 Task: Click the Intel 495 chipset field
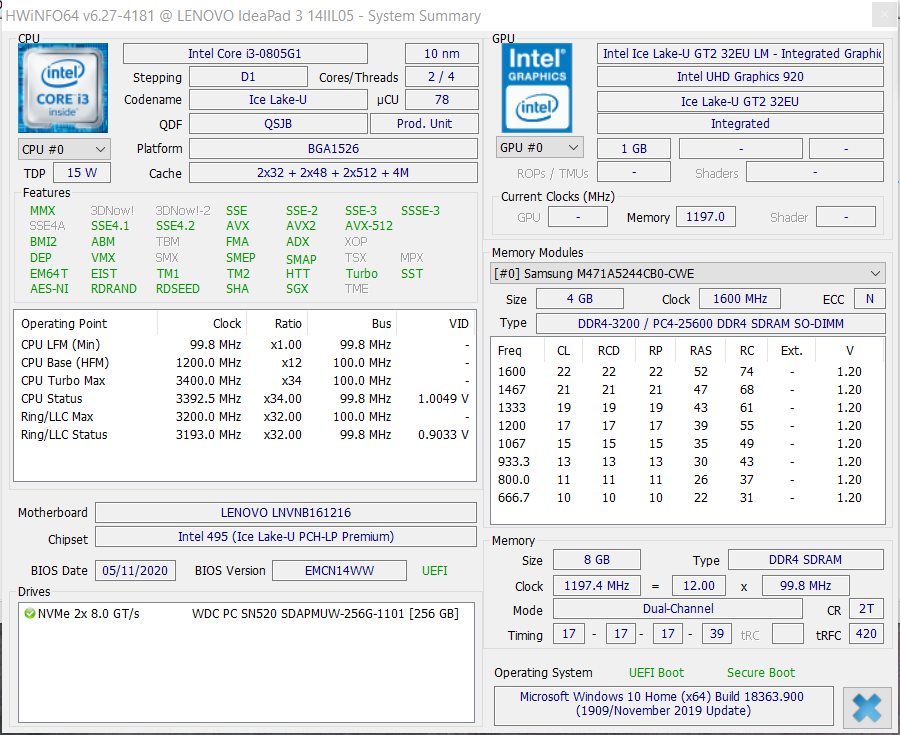coord(286,536)
